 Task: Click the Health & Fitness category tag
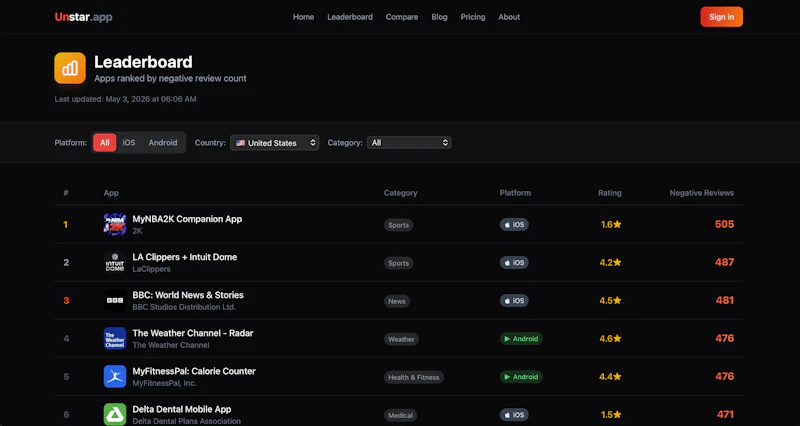coord(413,378)
